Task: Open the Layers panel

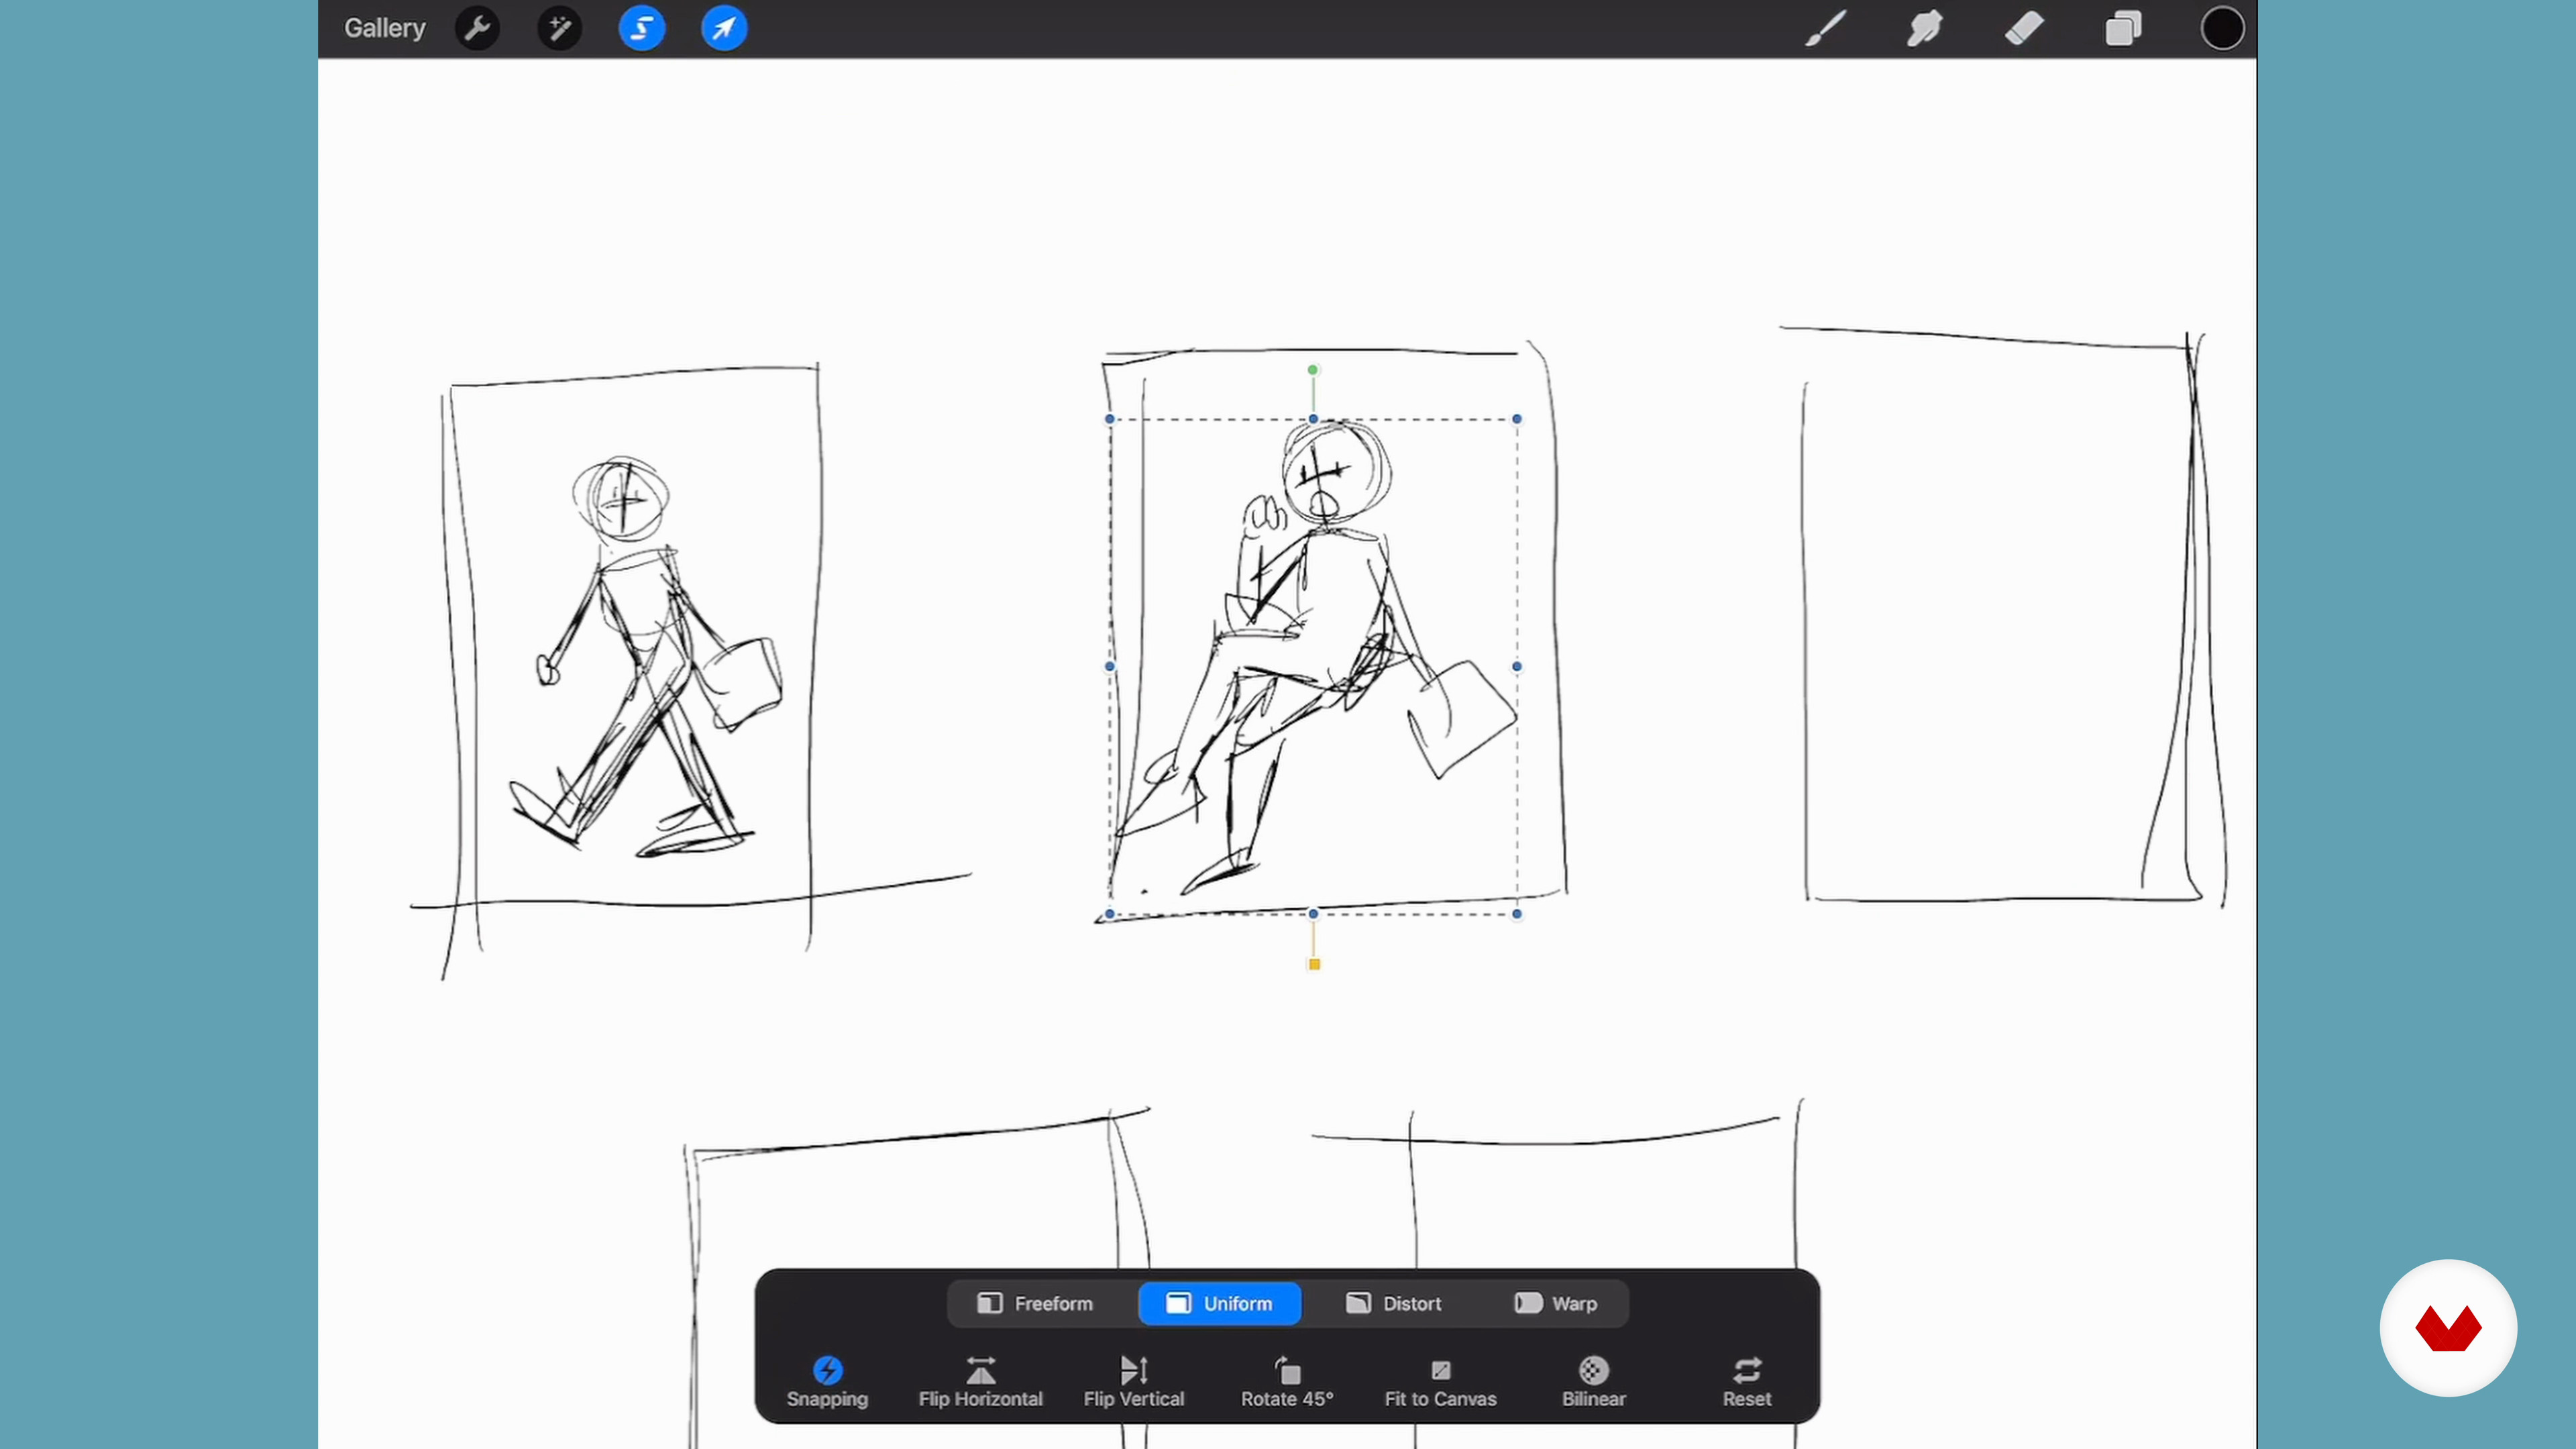Action: [x=2123, y=28]
